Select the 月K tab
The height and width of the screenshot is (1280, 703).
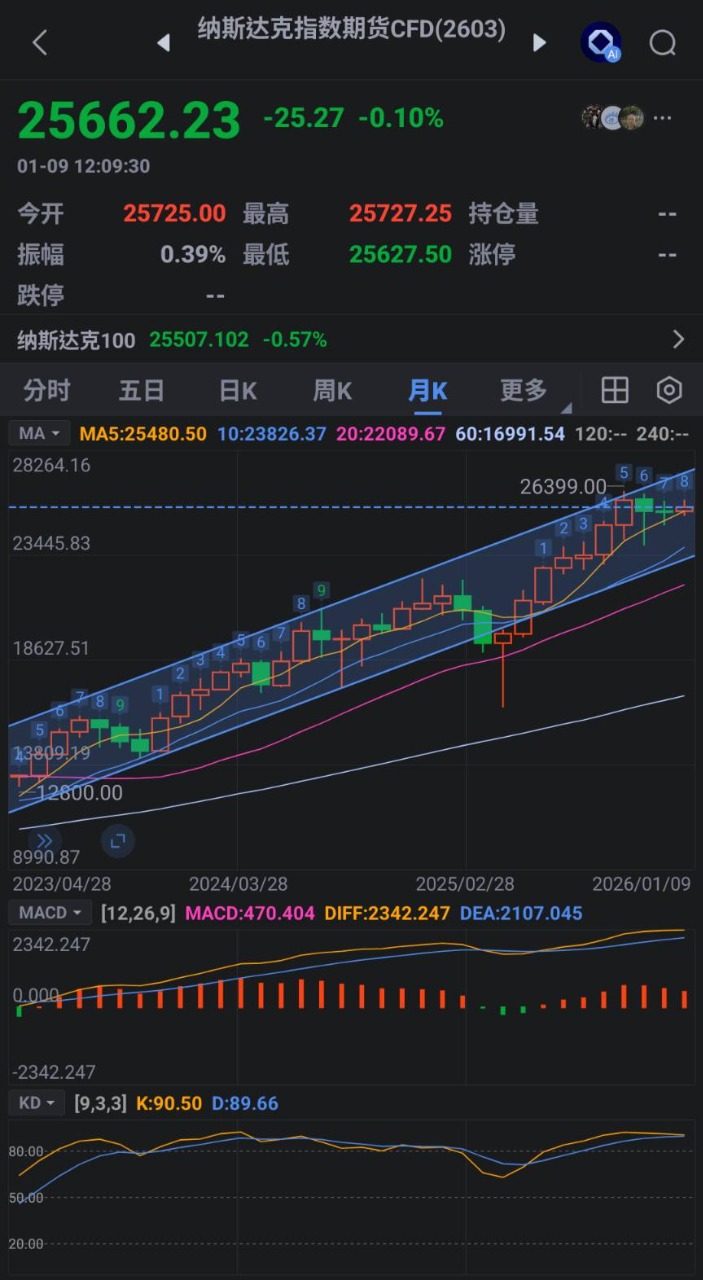[427, 390]
